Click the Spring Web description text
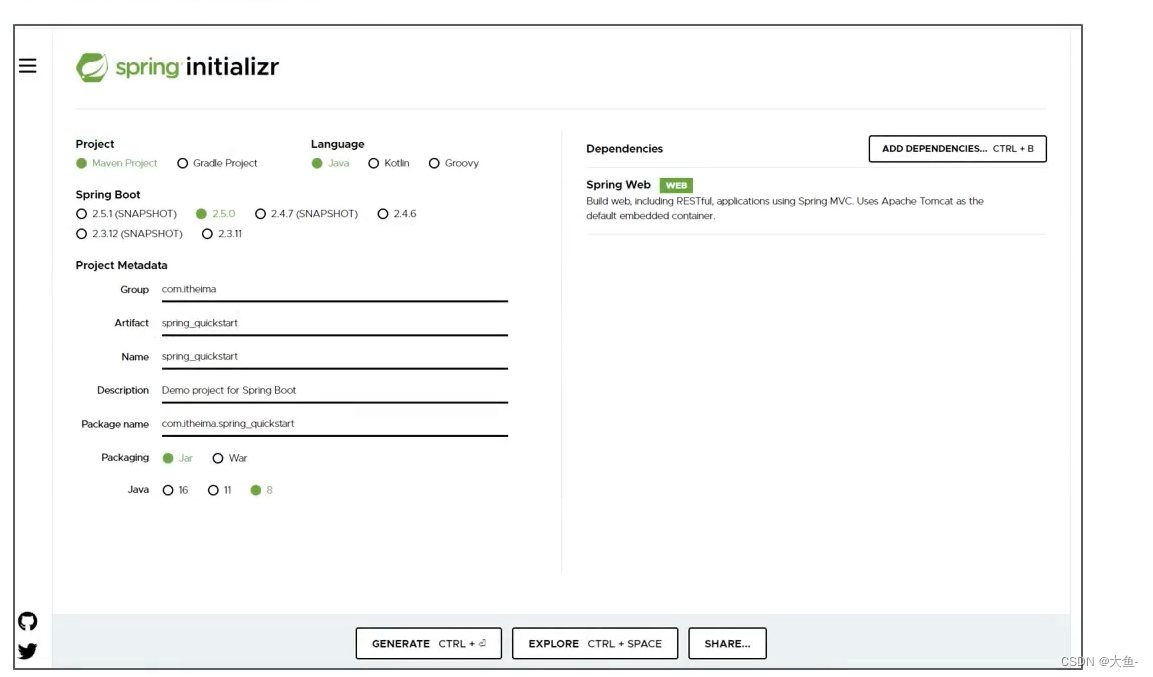 (785, 208)
